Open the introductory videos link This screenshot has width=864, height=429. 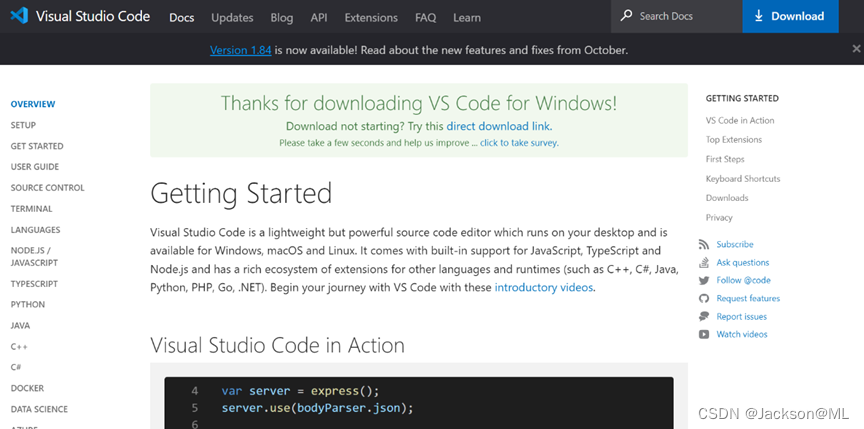(544, 287)
